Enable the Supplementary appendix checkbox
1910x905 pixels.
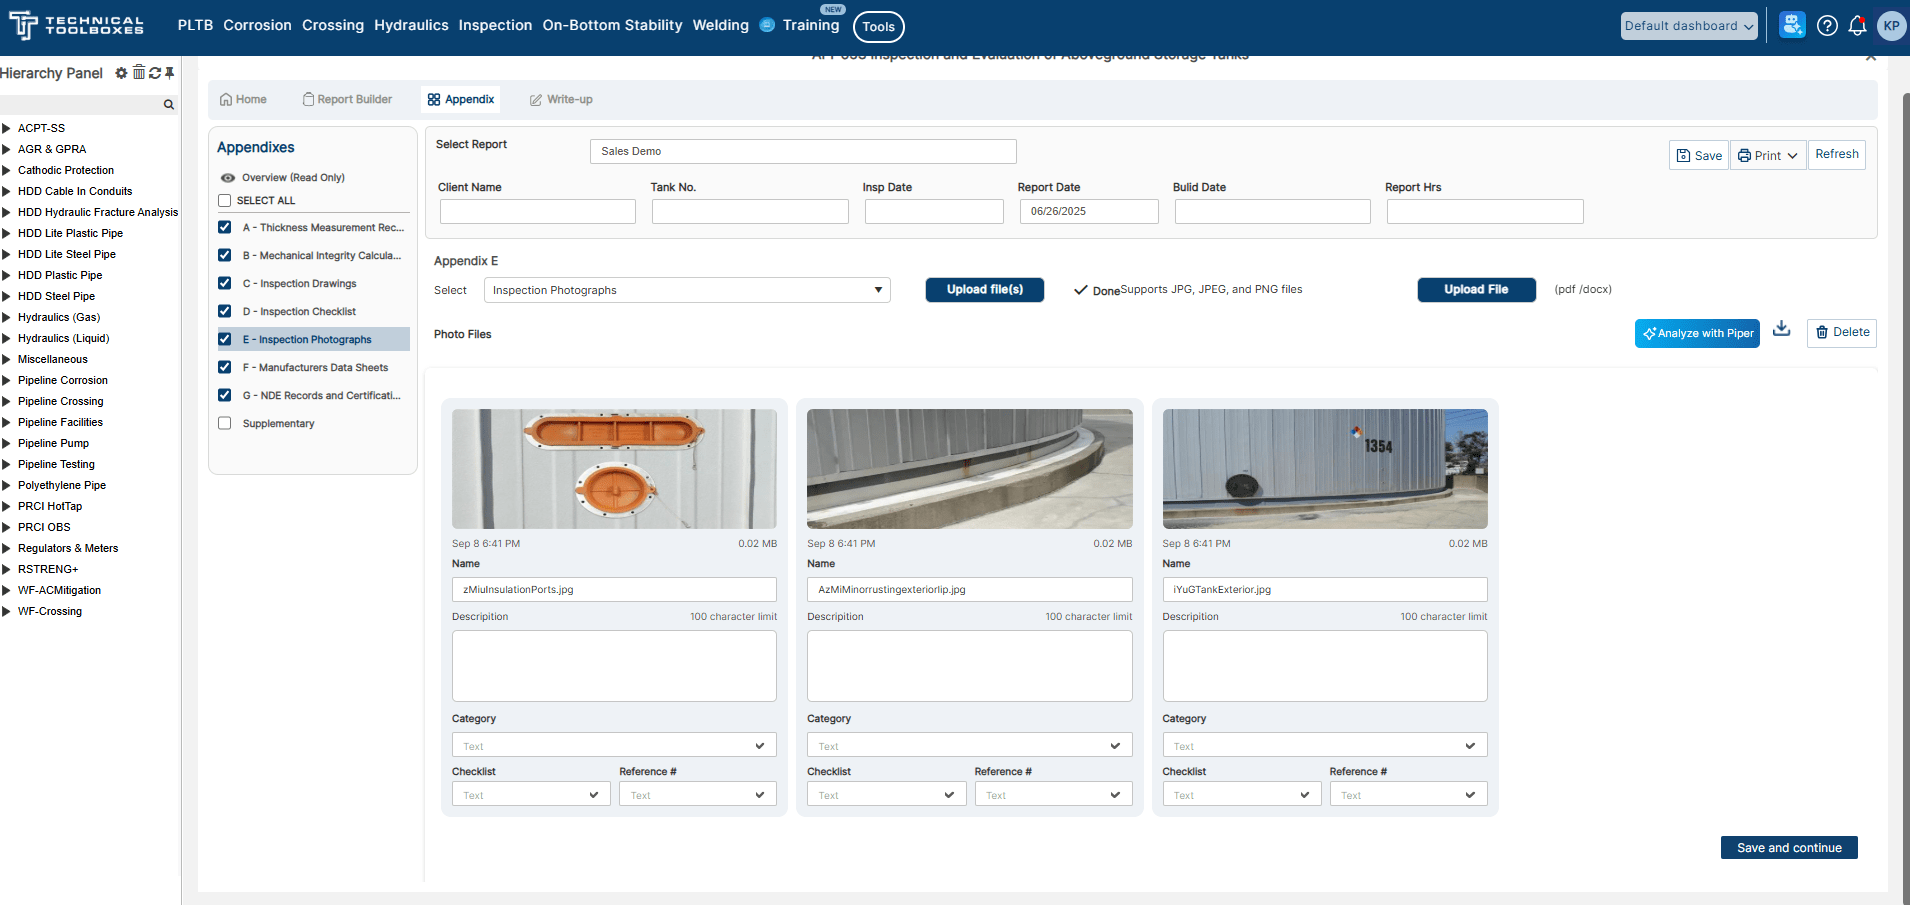click(225, 424)
